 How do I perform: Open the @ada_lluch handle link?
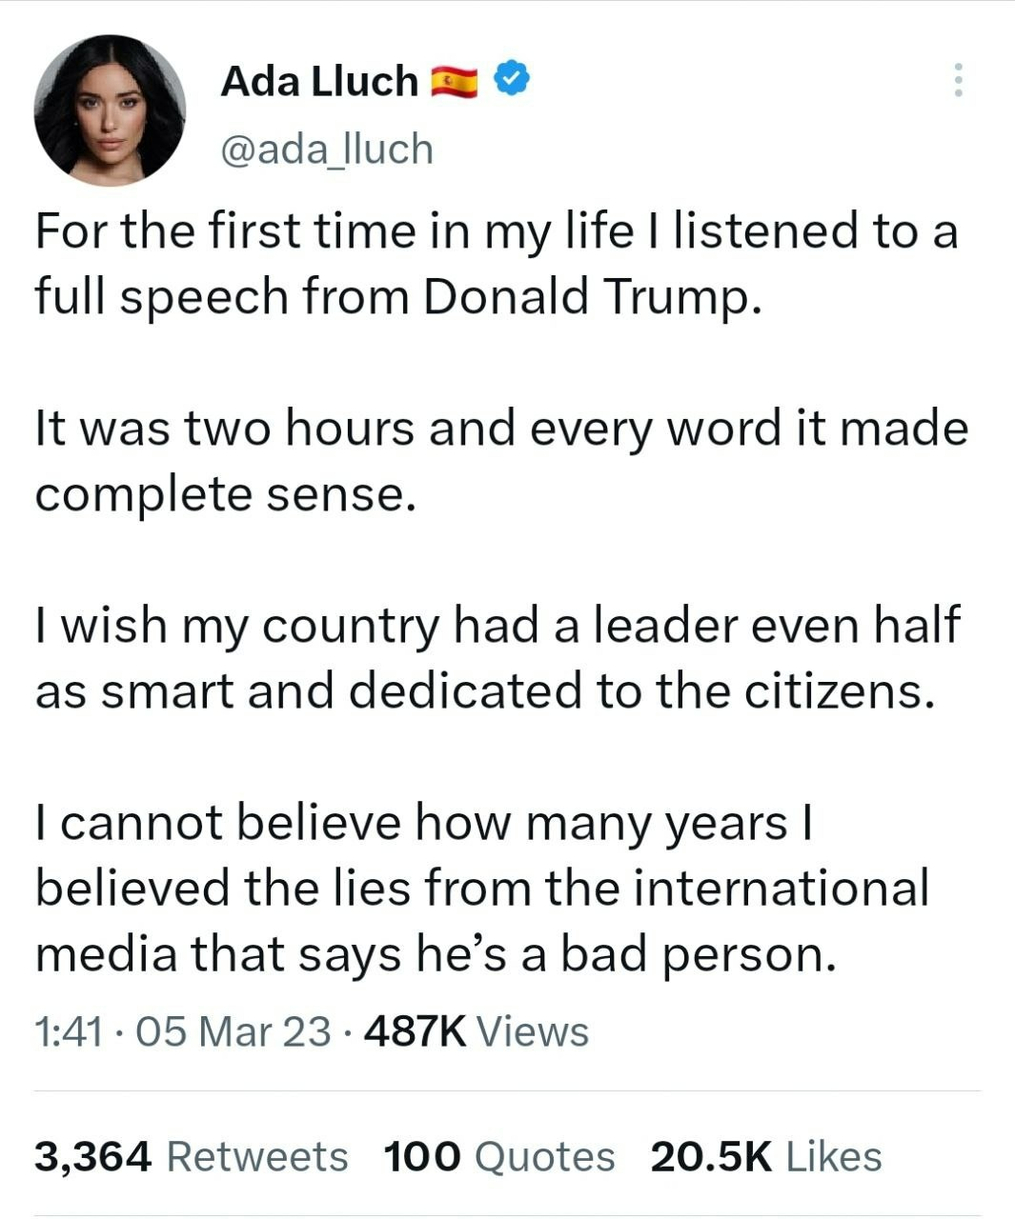coord(327,149)
